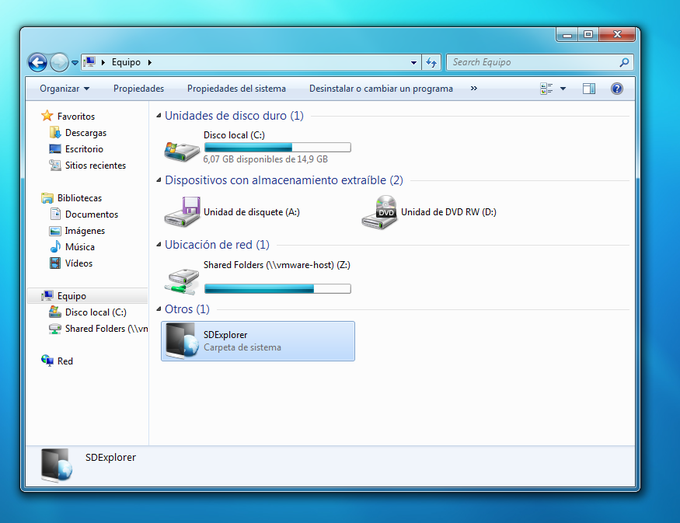The width and height of the screenshot is (680, 523).
Task: Open Descargas folder in sidebar
Action: click(86, 133)
